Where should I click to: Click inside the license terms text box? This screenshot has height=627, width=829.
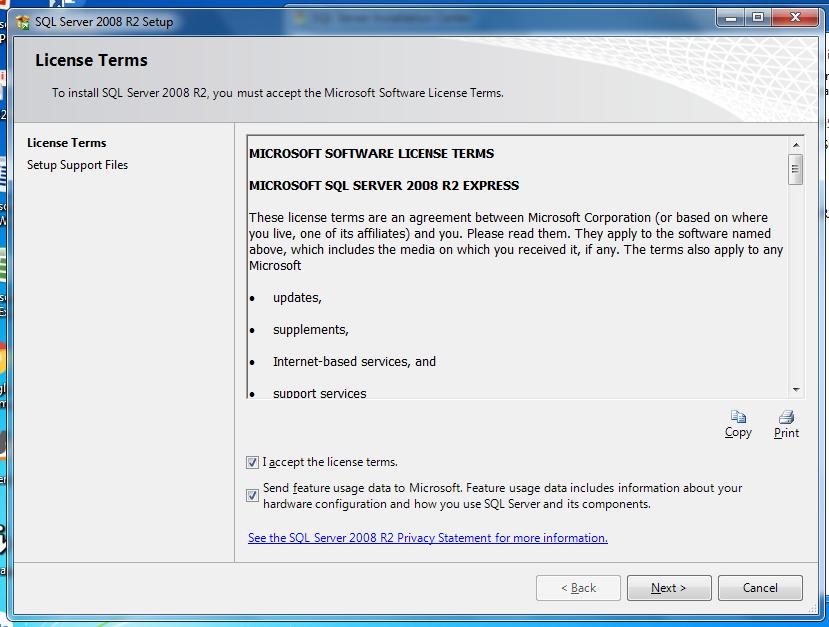tap(518, 267)
